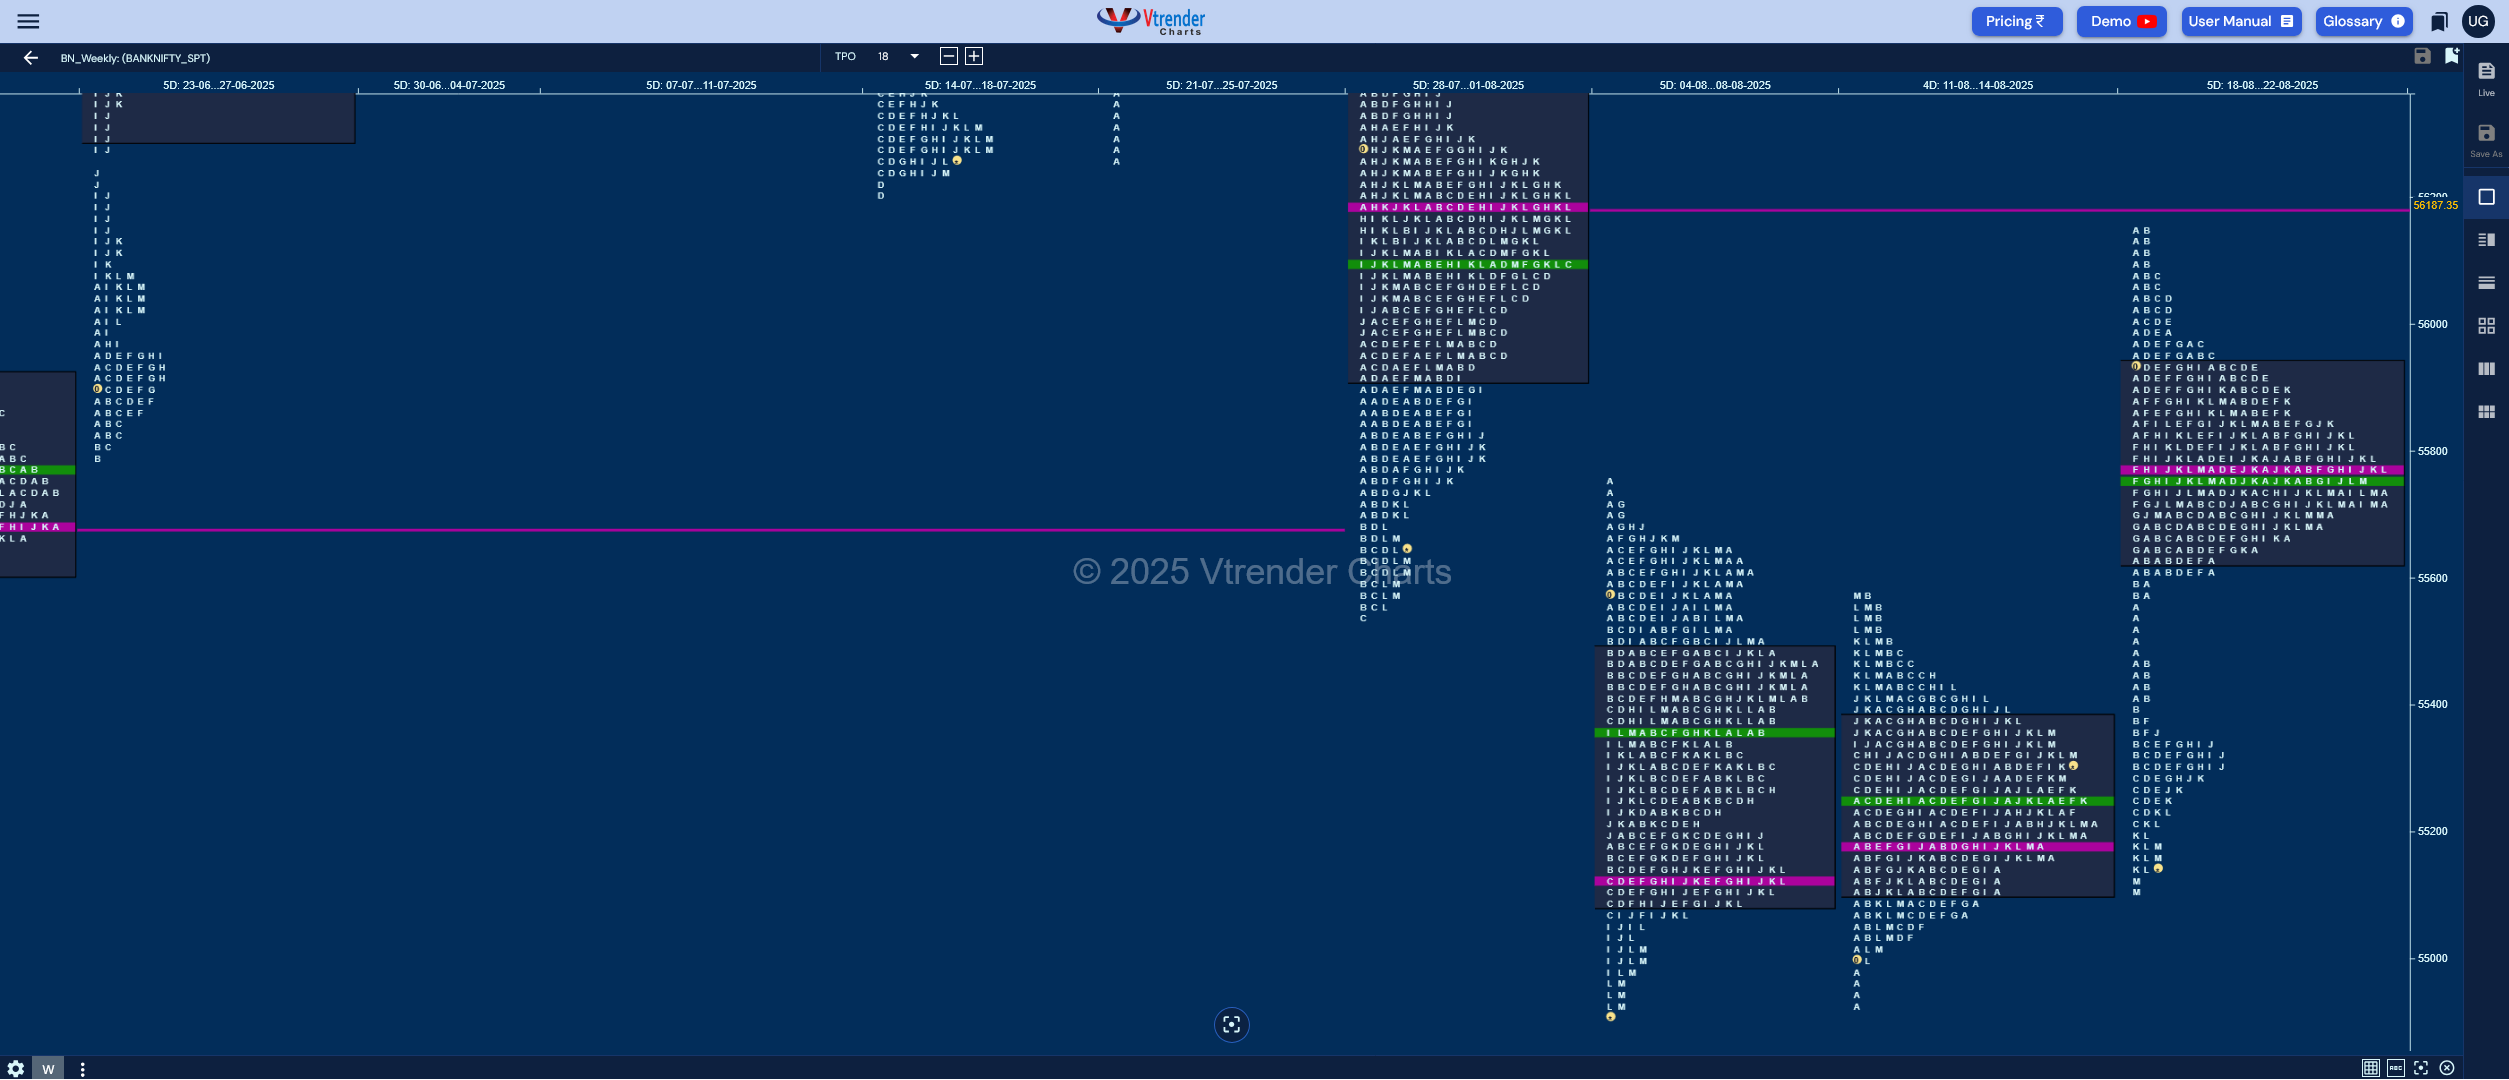
Task: Click the bookmark icon in header
Action: [x=2439, y=21]
